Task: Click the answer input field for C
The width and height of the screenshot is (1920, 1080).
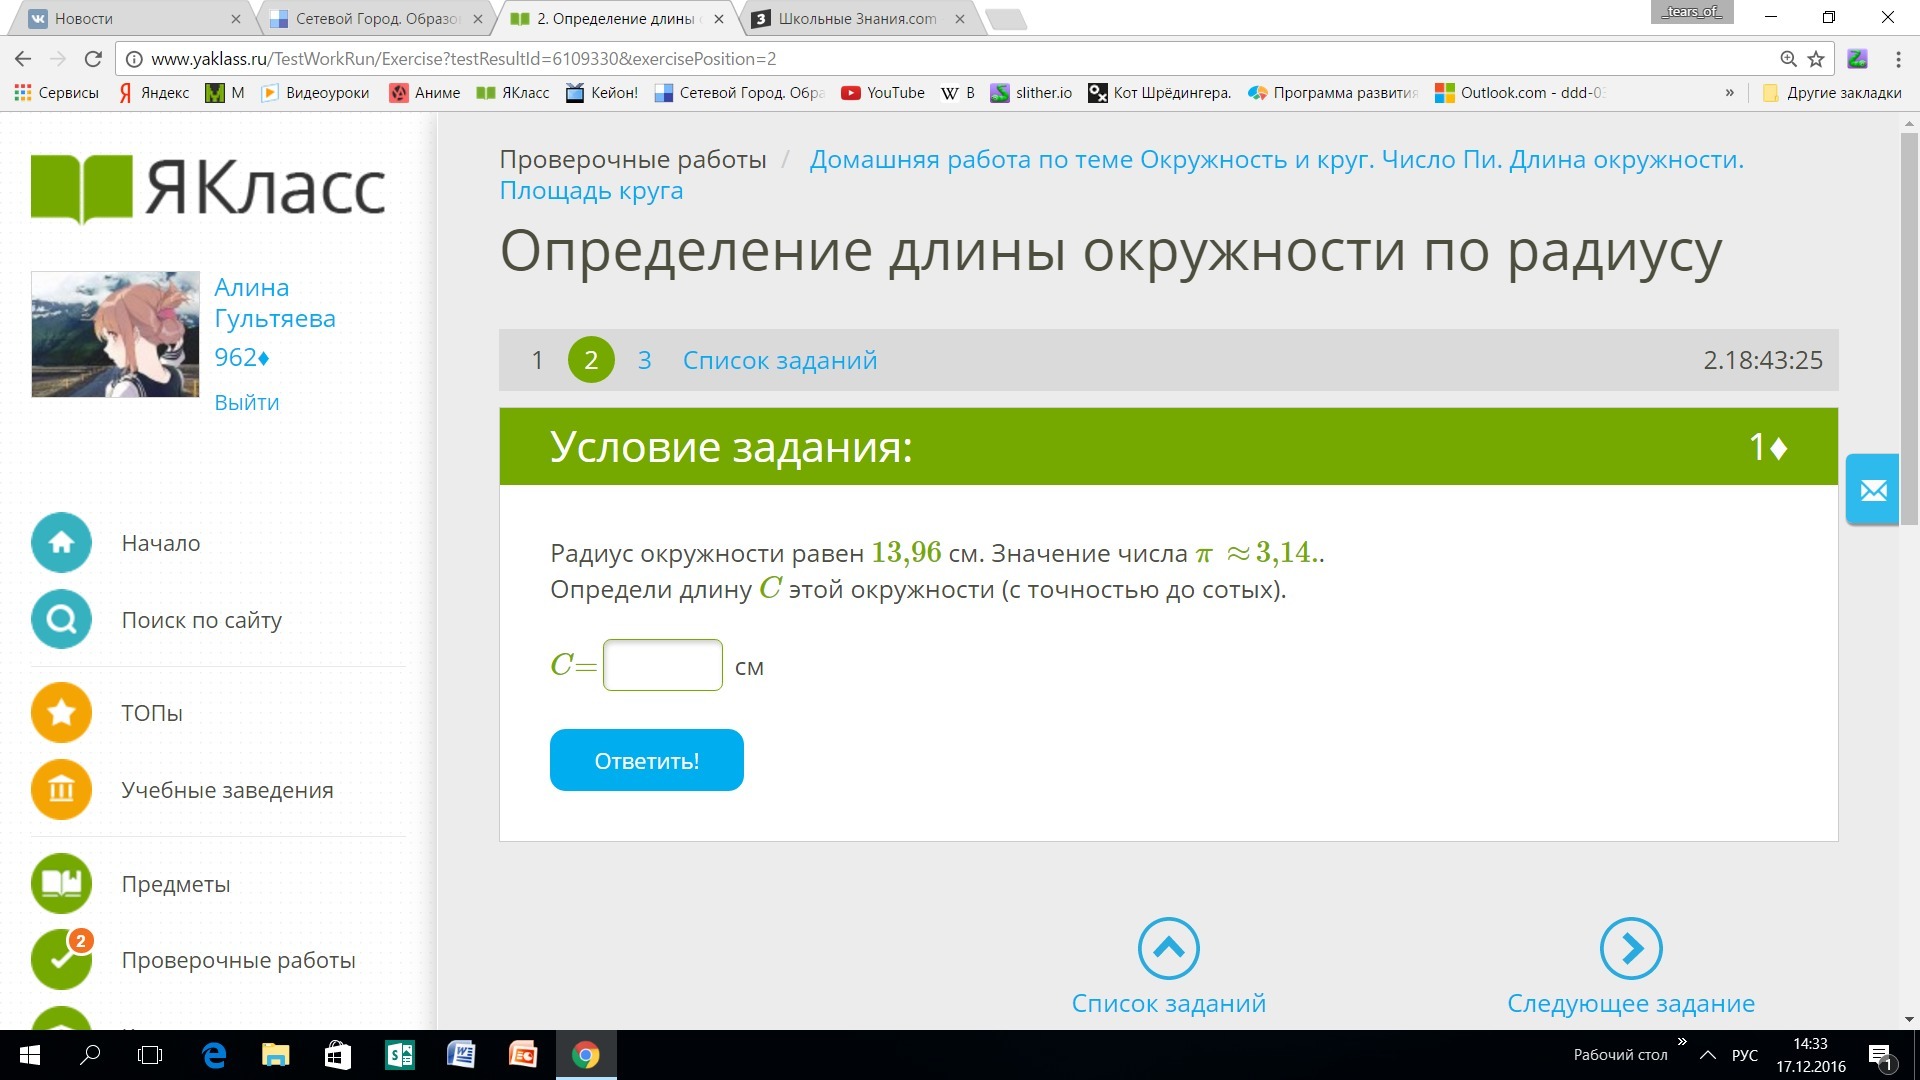Action: tap(662, 665)
